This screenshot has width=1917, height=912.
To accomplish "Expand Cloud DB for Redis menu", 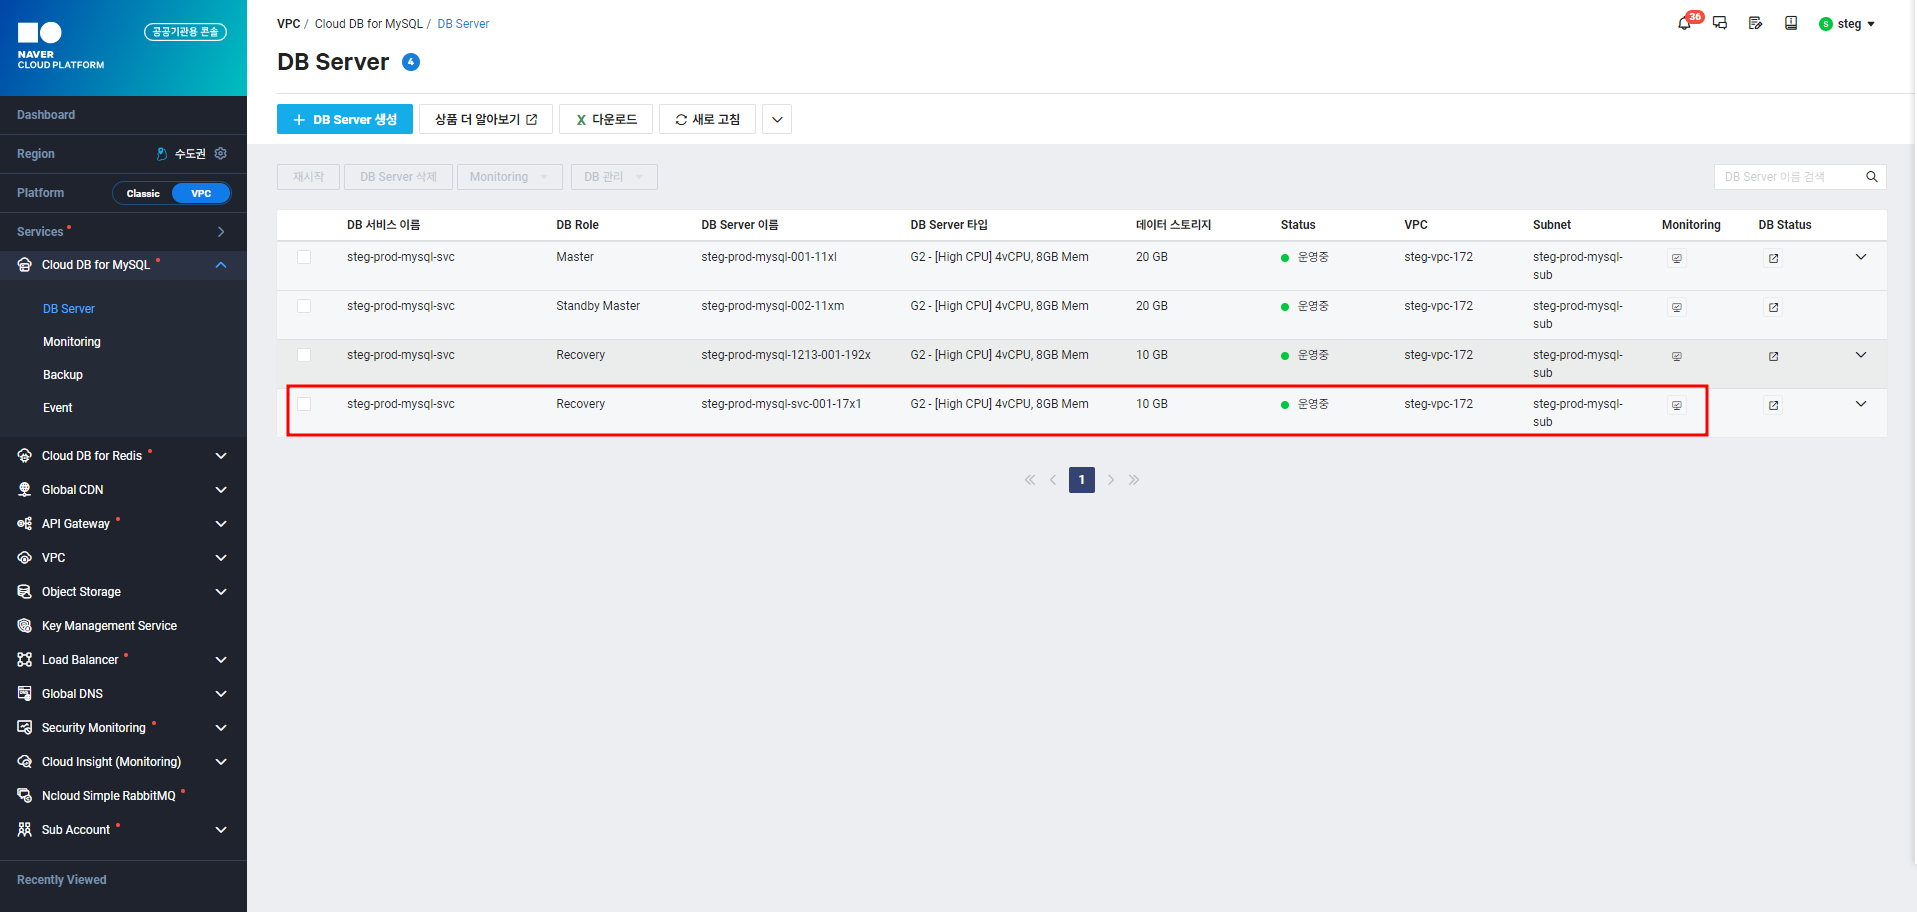I will coord(221,456).
